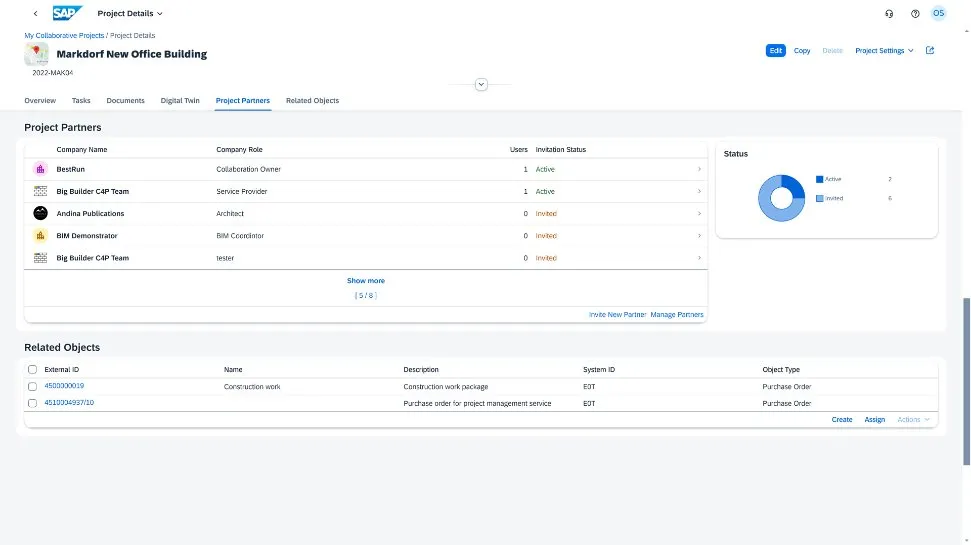
Task: Open purchase order link 4500000019
Action: coord(64,386)
